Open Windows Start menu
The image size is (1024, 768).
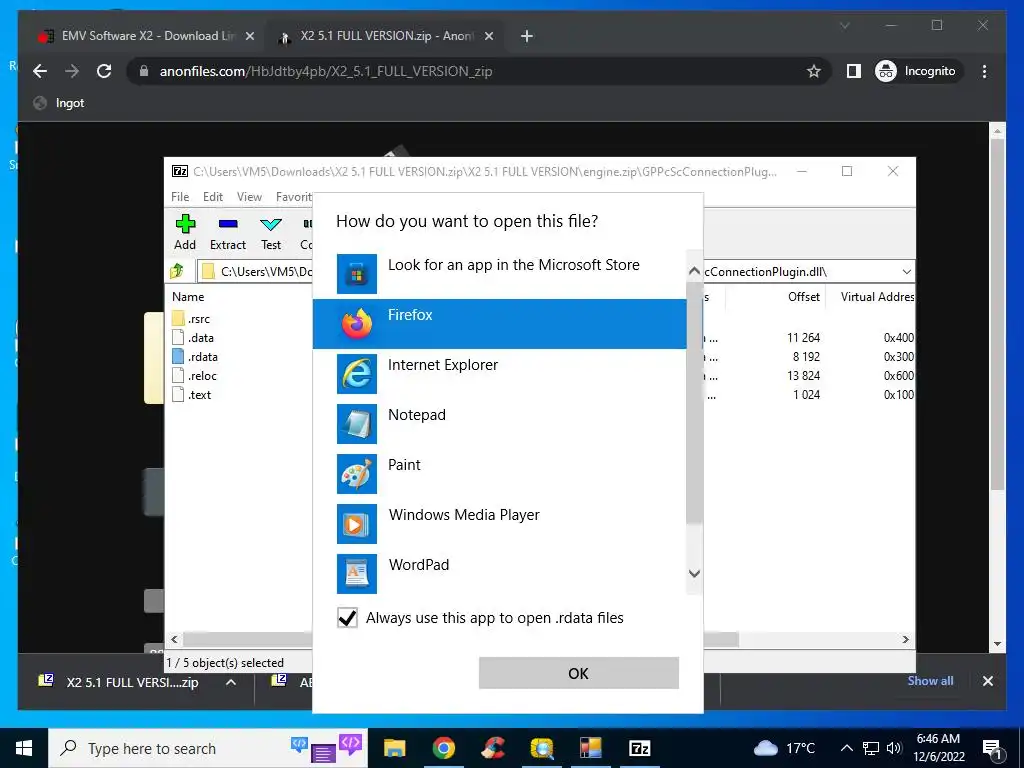tap(24, 748)
